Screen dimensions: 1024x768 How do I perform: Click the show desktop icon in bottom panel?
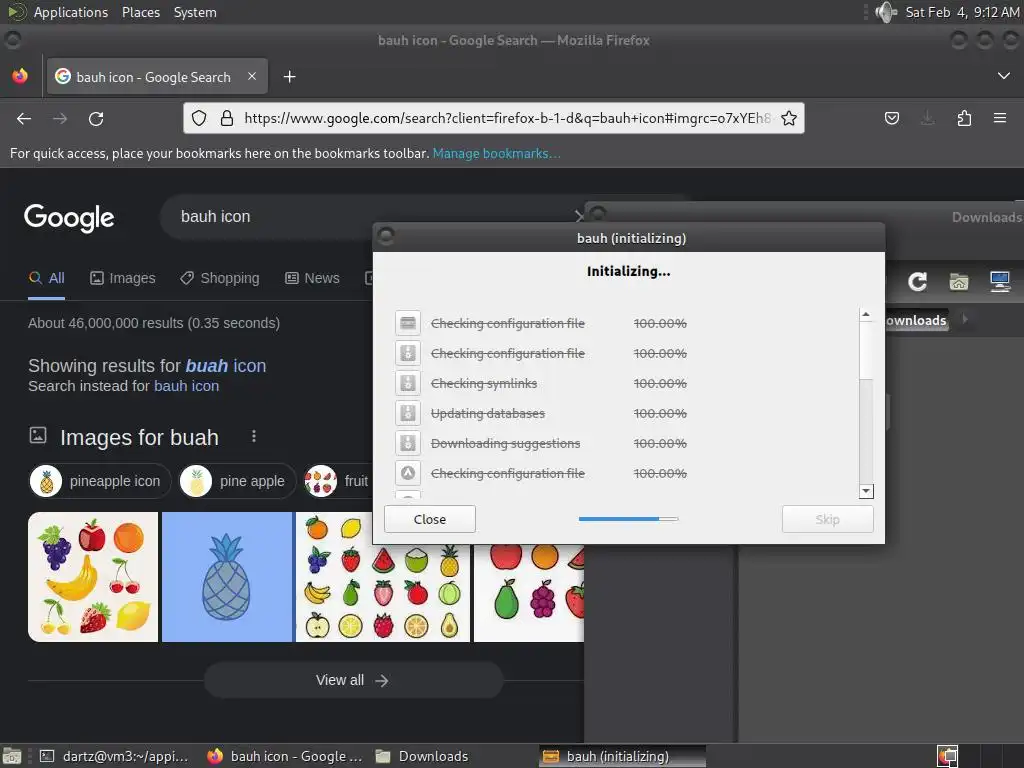[x=12, y=756]
